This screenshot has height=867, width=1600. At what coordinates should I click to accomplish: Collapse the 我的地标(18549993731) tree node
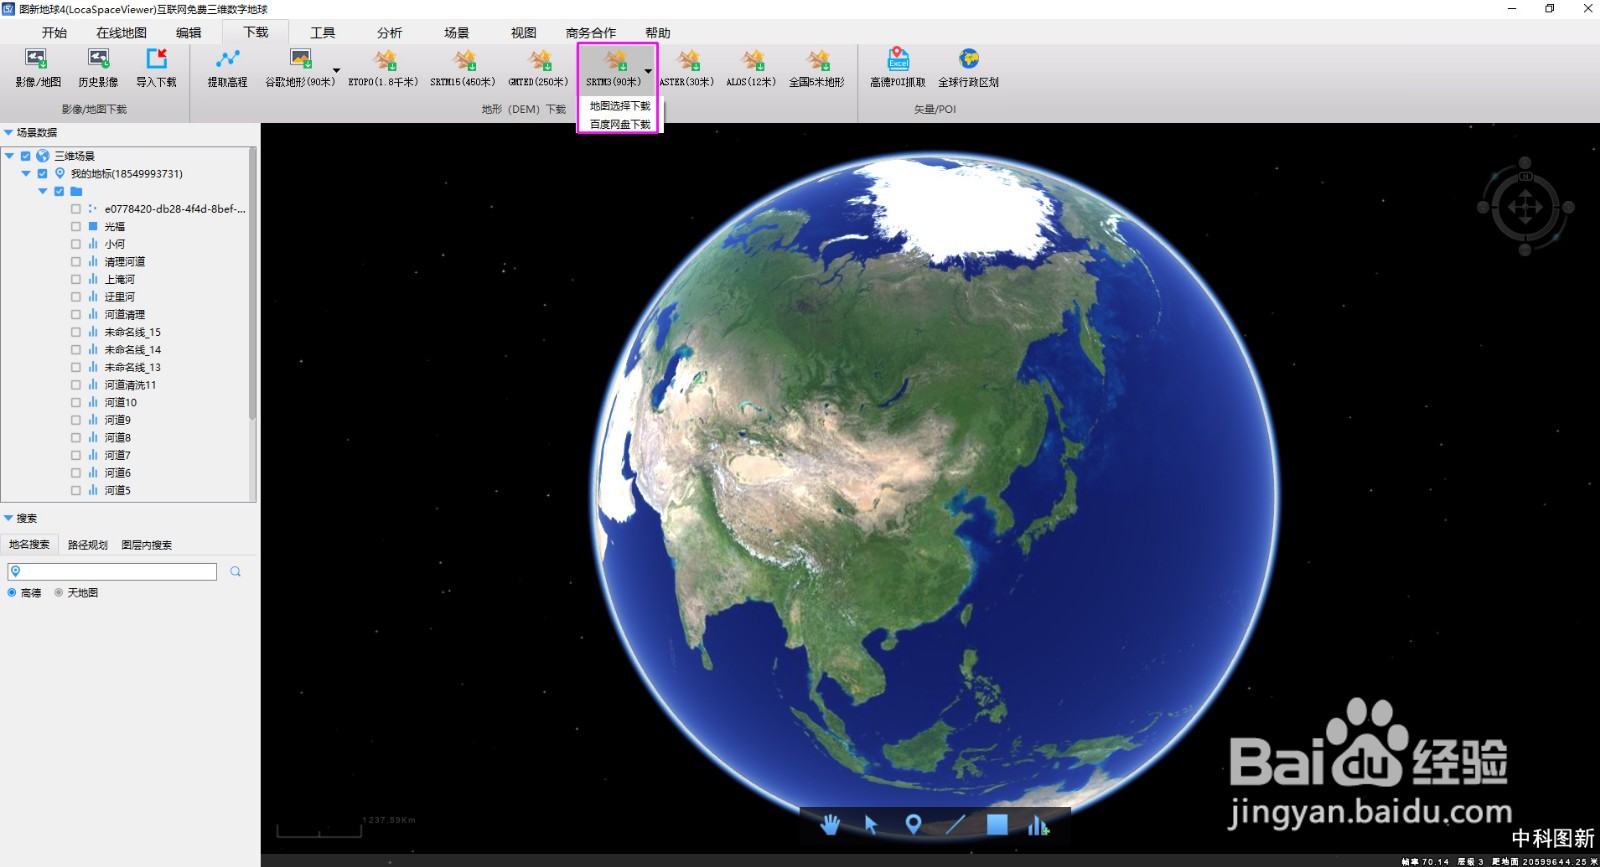coord(26,174)
